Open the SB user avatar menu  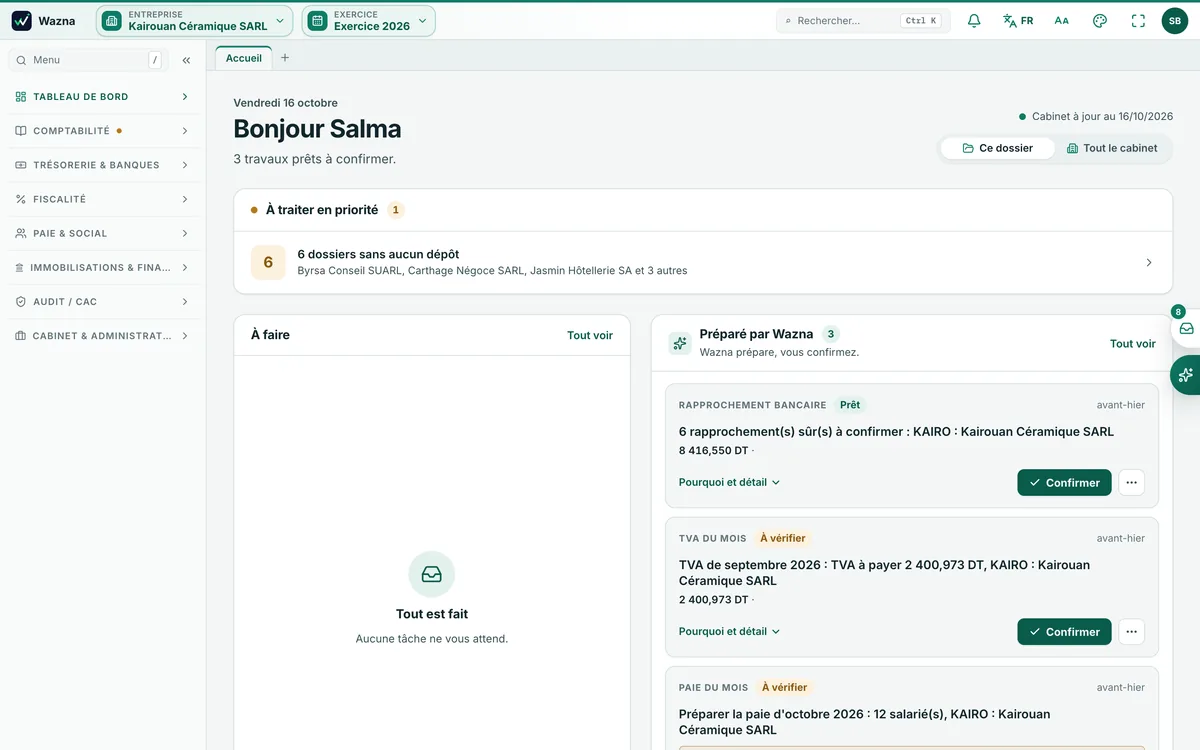pos(1175,21)
